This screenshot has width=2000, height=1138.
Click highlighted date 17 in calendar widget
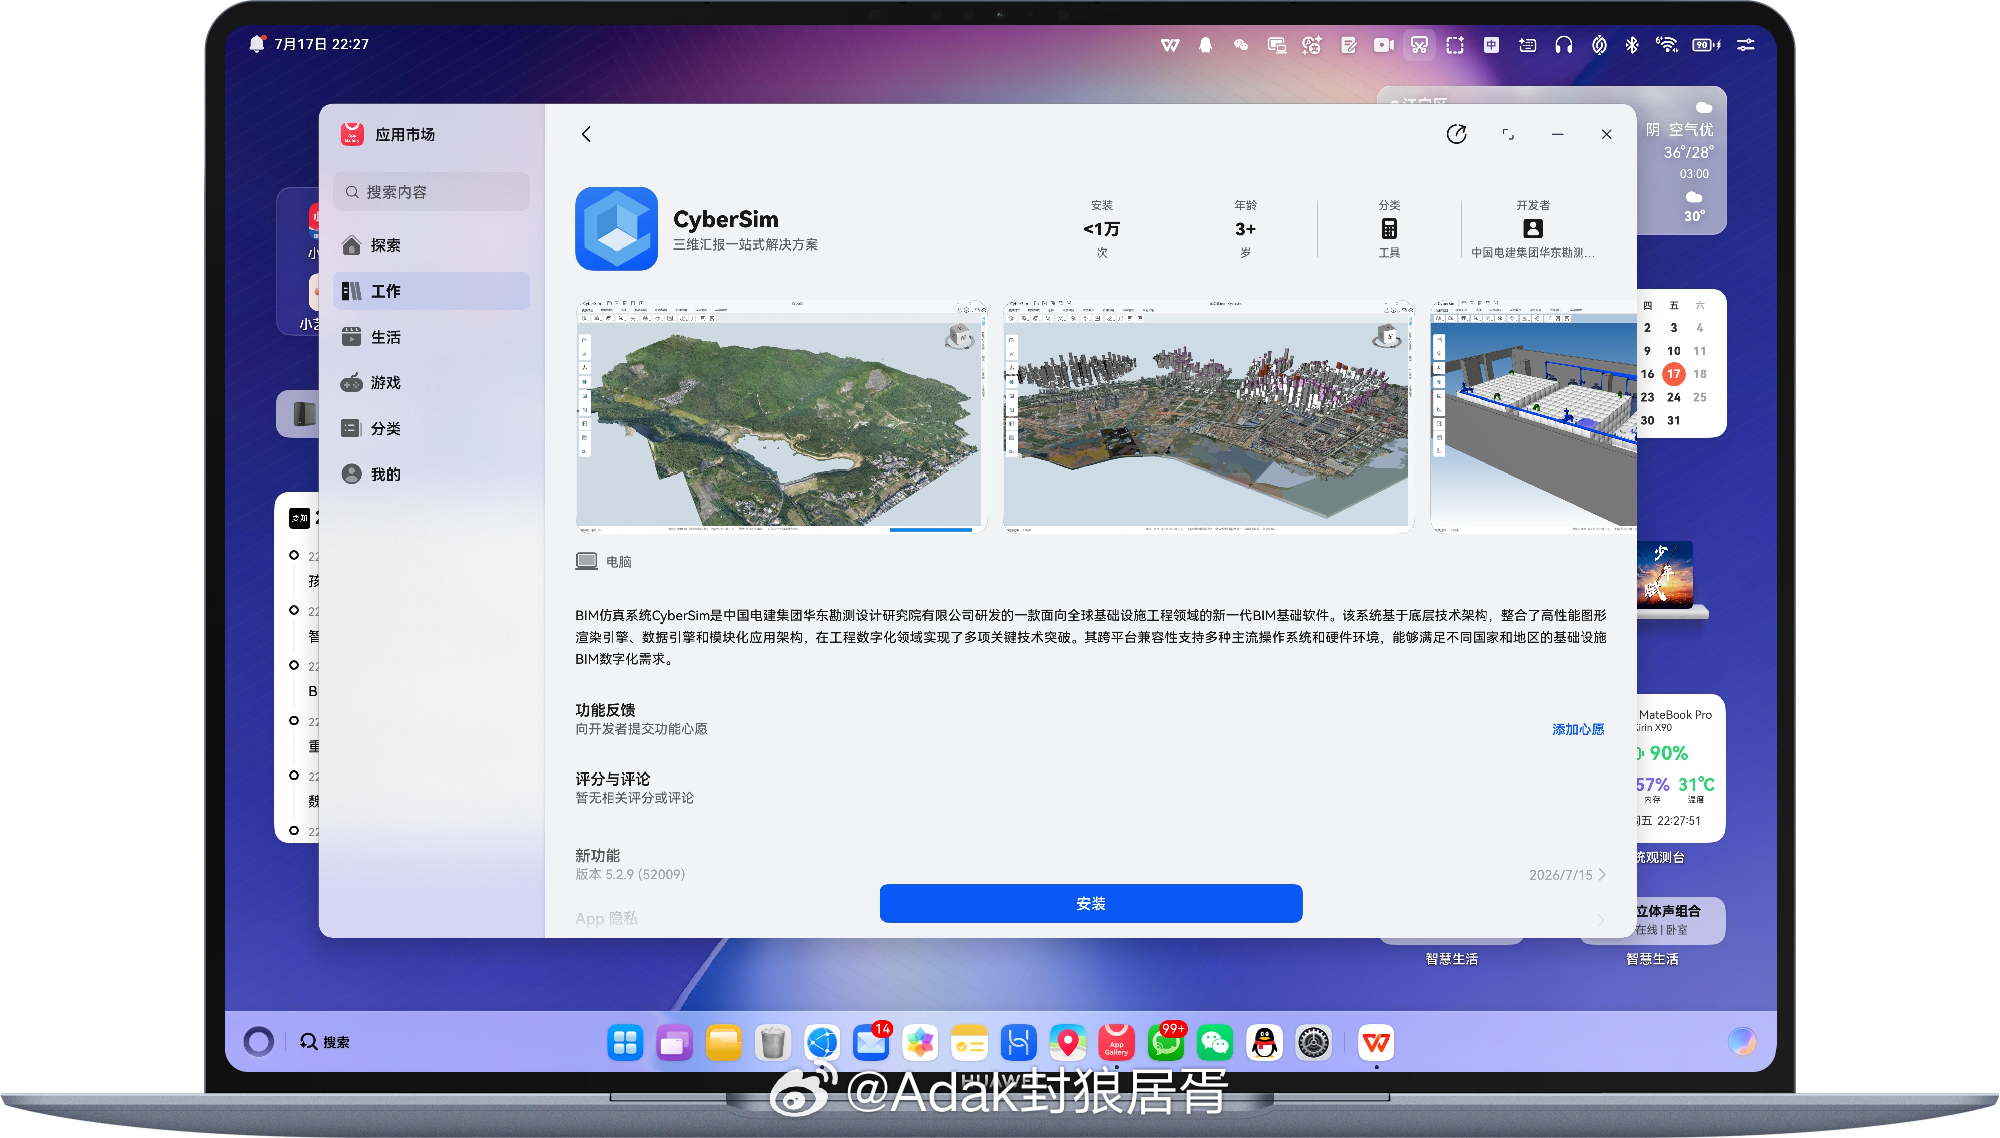[1674, 374]
